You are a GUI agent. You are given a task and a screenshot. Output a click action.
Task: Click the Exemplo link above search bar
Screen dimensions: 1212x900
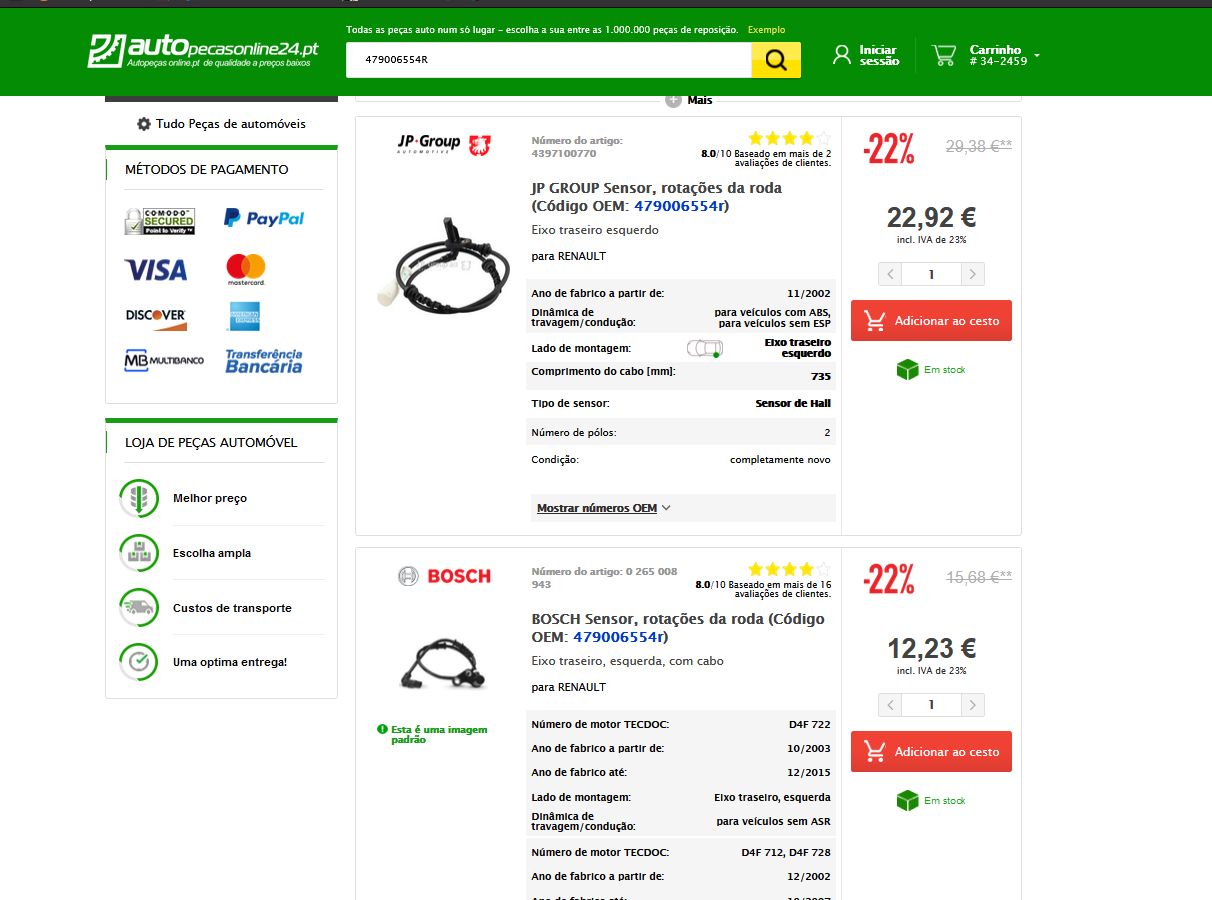tap(766, 30)
